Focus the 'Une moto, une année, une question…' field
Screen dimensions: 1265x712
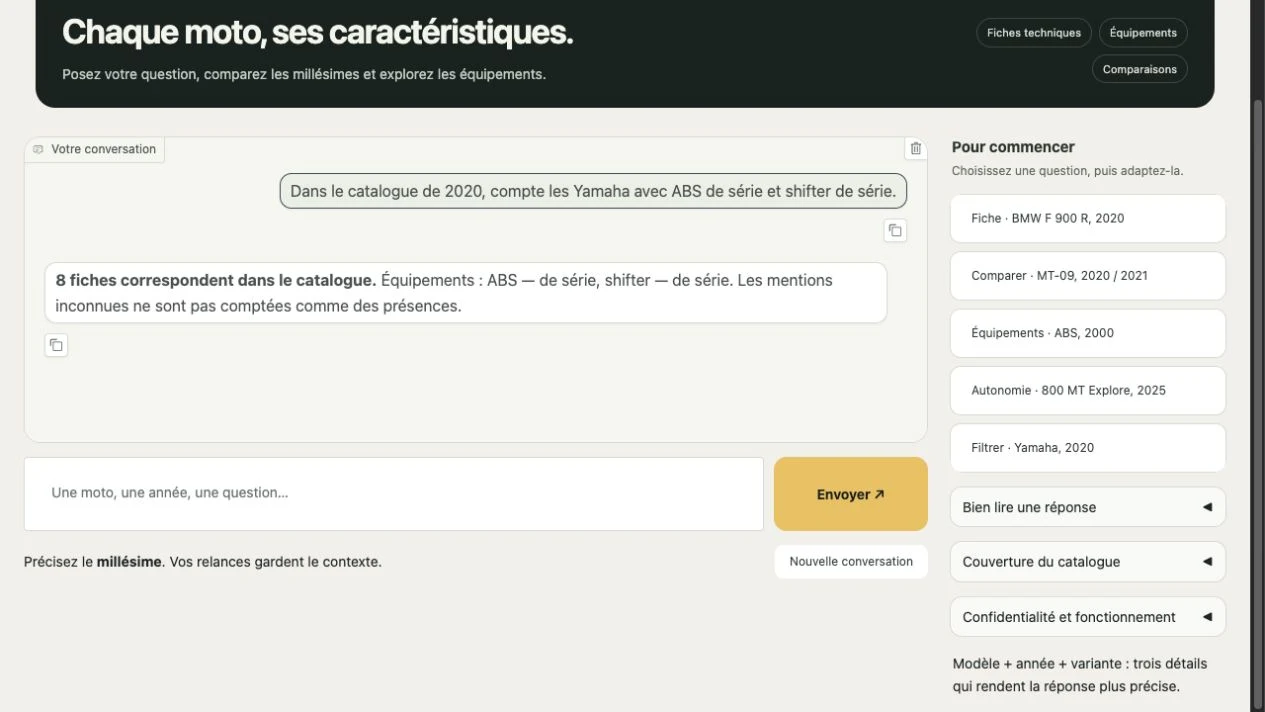394,494
